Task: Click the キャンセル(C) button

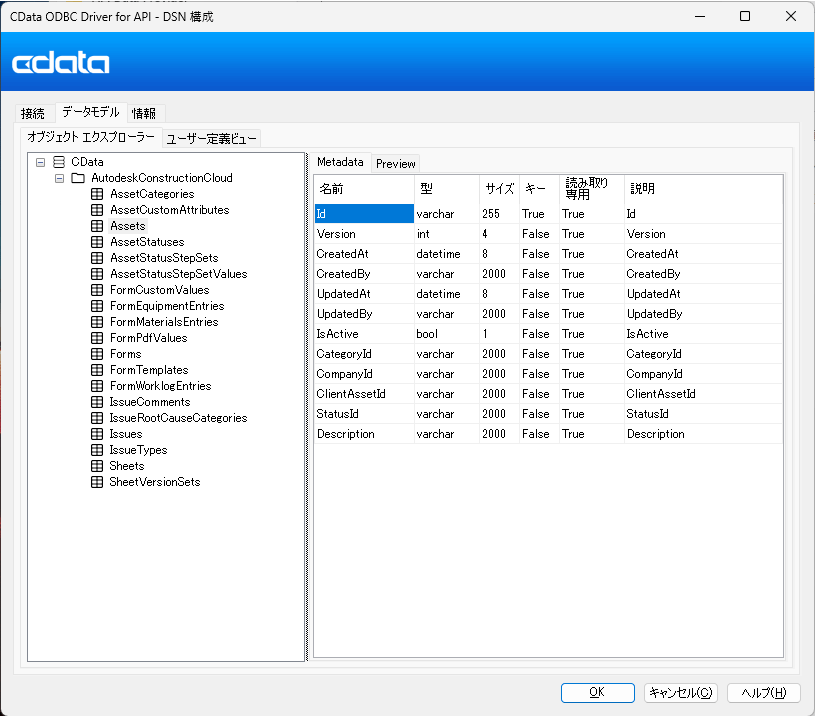Action: [x=681, y=693]
